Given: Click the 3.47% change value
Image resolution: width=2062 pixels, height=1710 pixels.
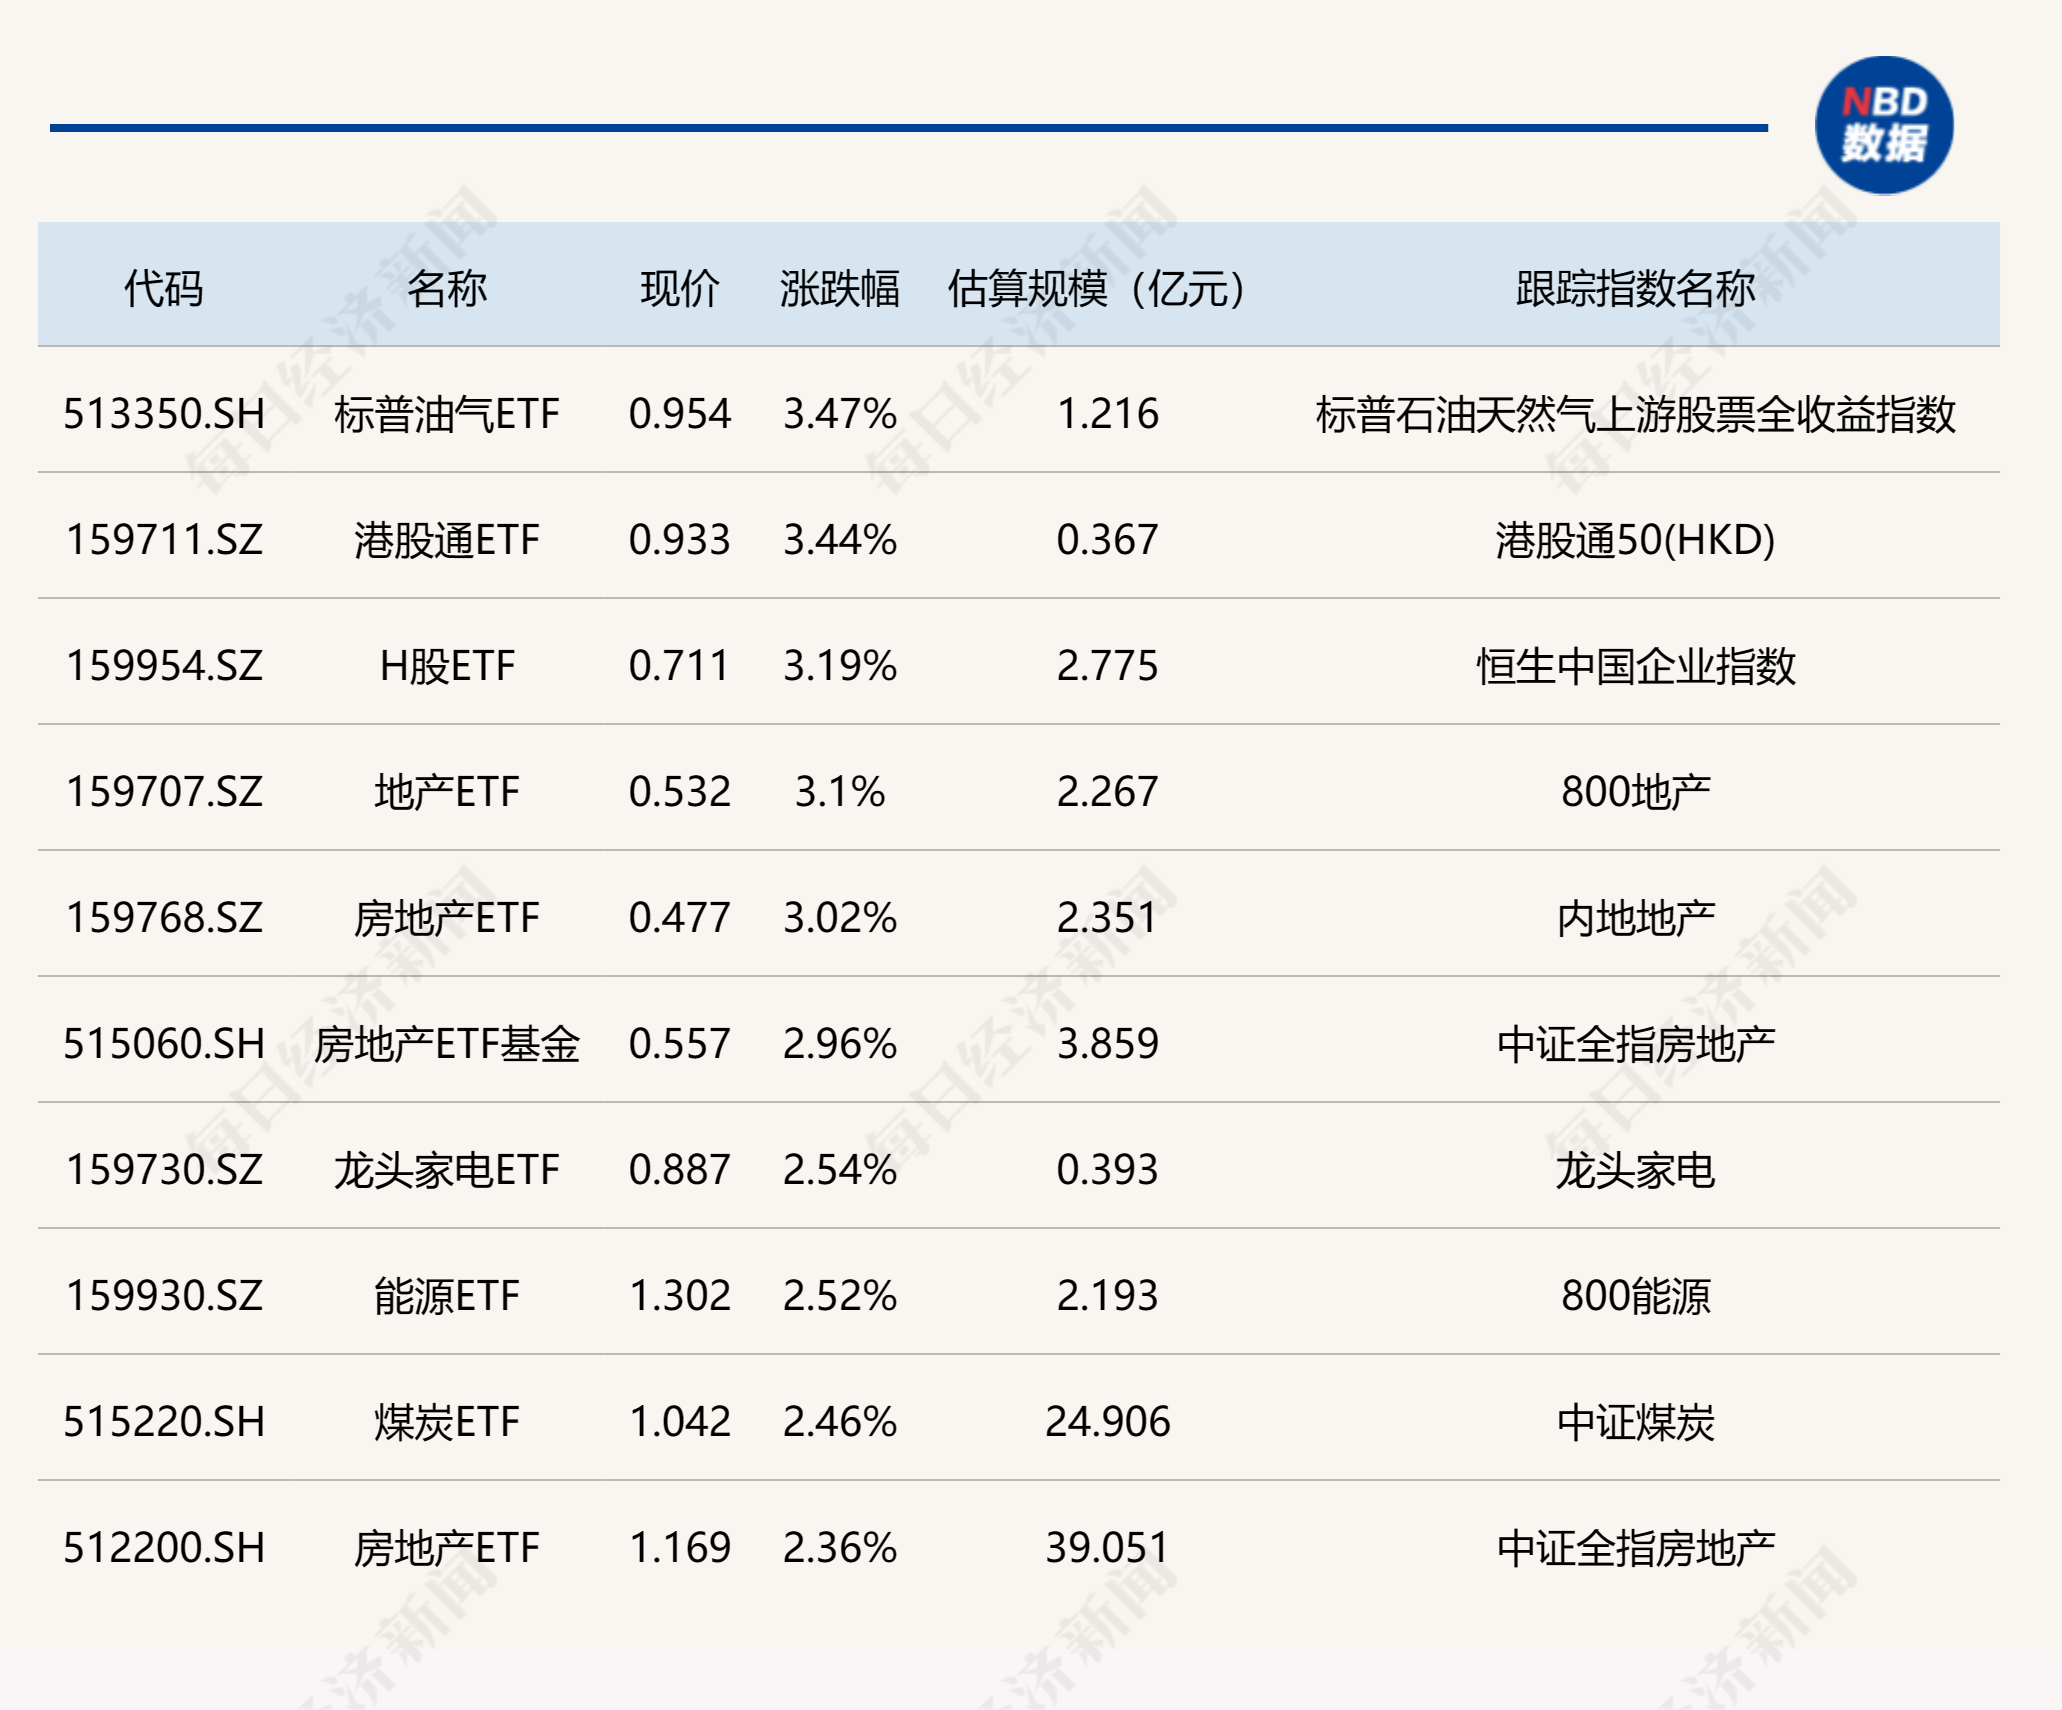Looking at the screenshot, I should click(840, 414).
